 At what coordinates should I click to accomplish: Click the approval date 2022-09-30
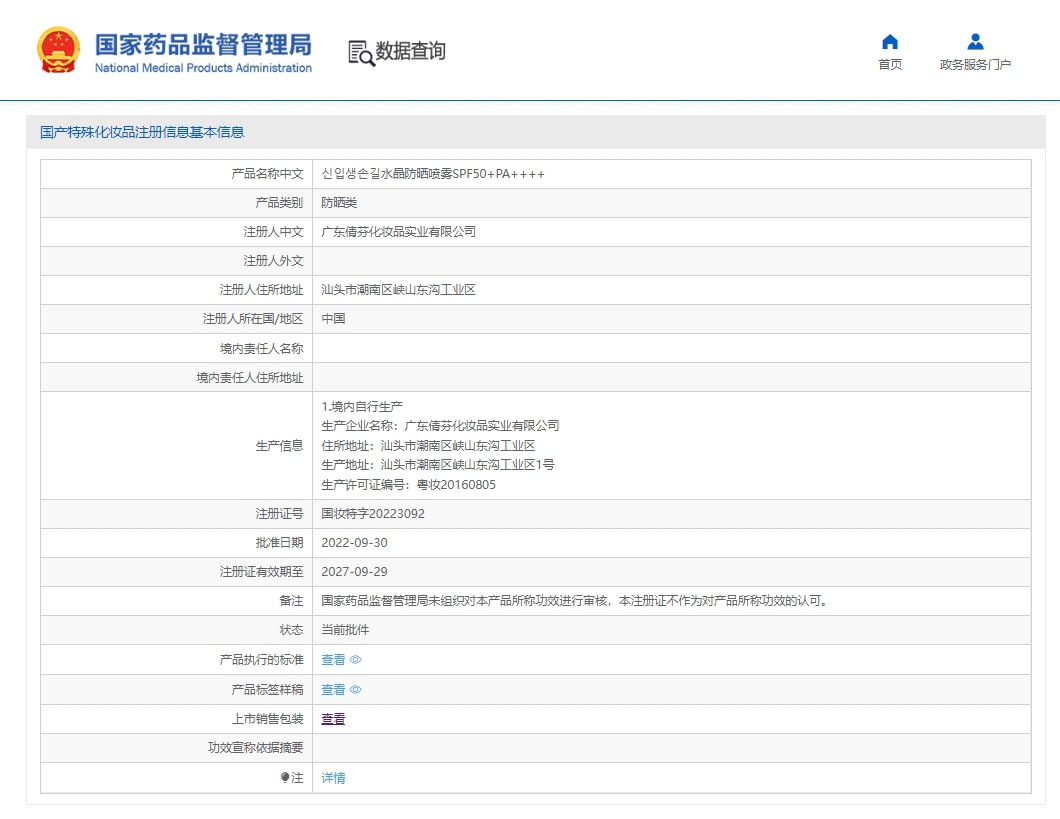(x=354, y=543)
